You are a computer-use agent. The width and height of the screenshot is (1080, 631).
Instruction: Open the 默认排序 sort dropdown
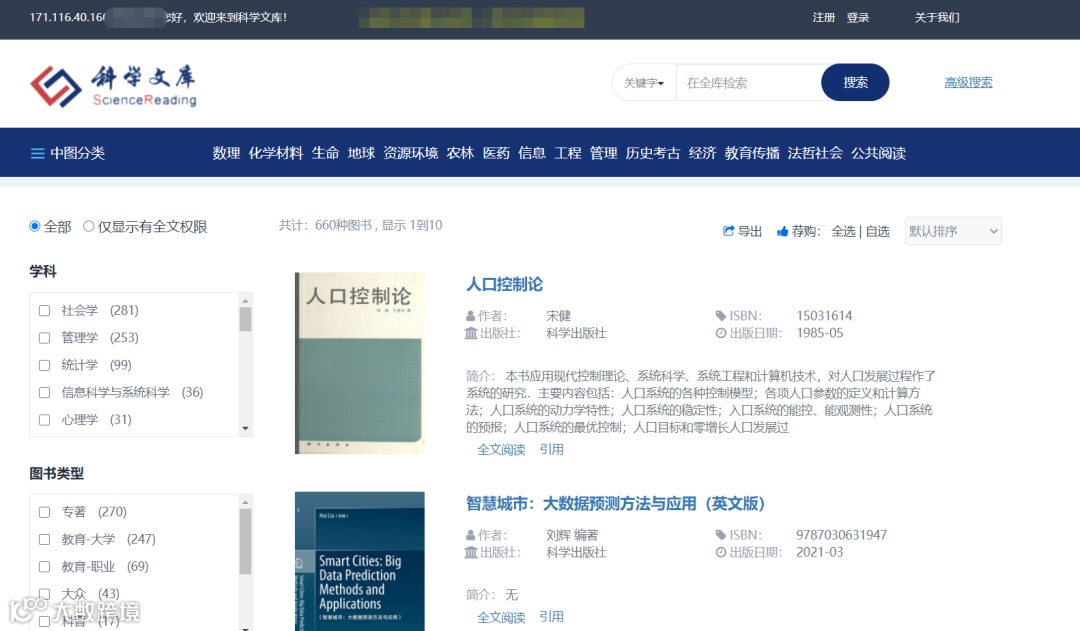[x=953, y=231]
